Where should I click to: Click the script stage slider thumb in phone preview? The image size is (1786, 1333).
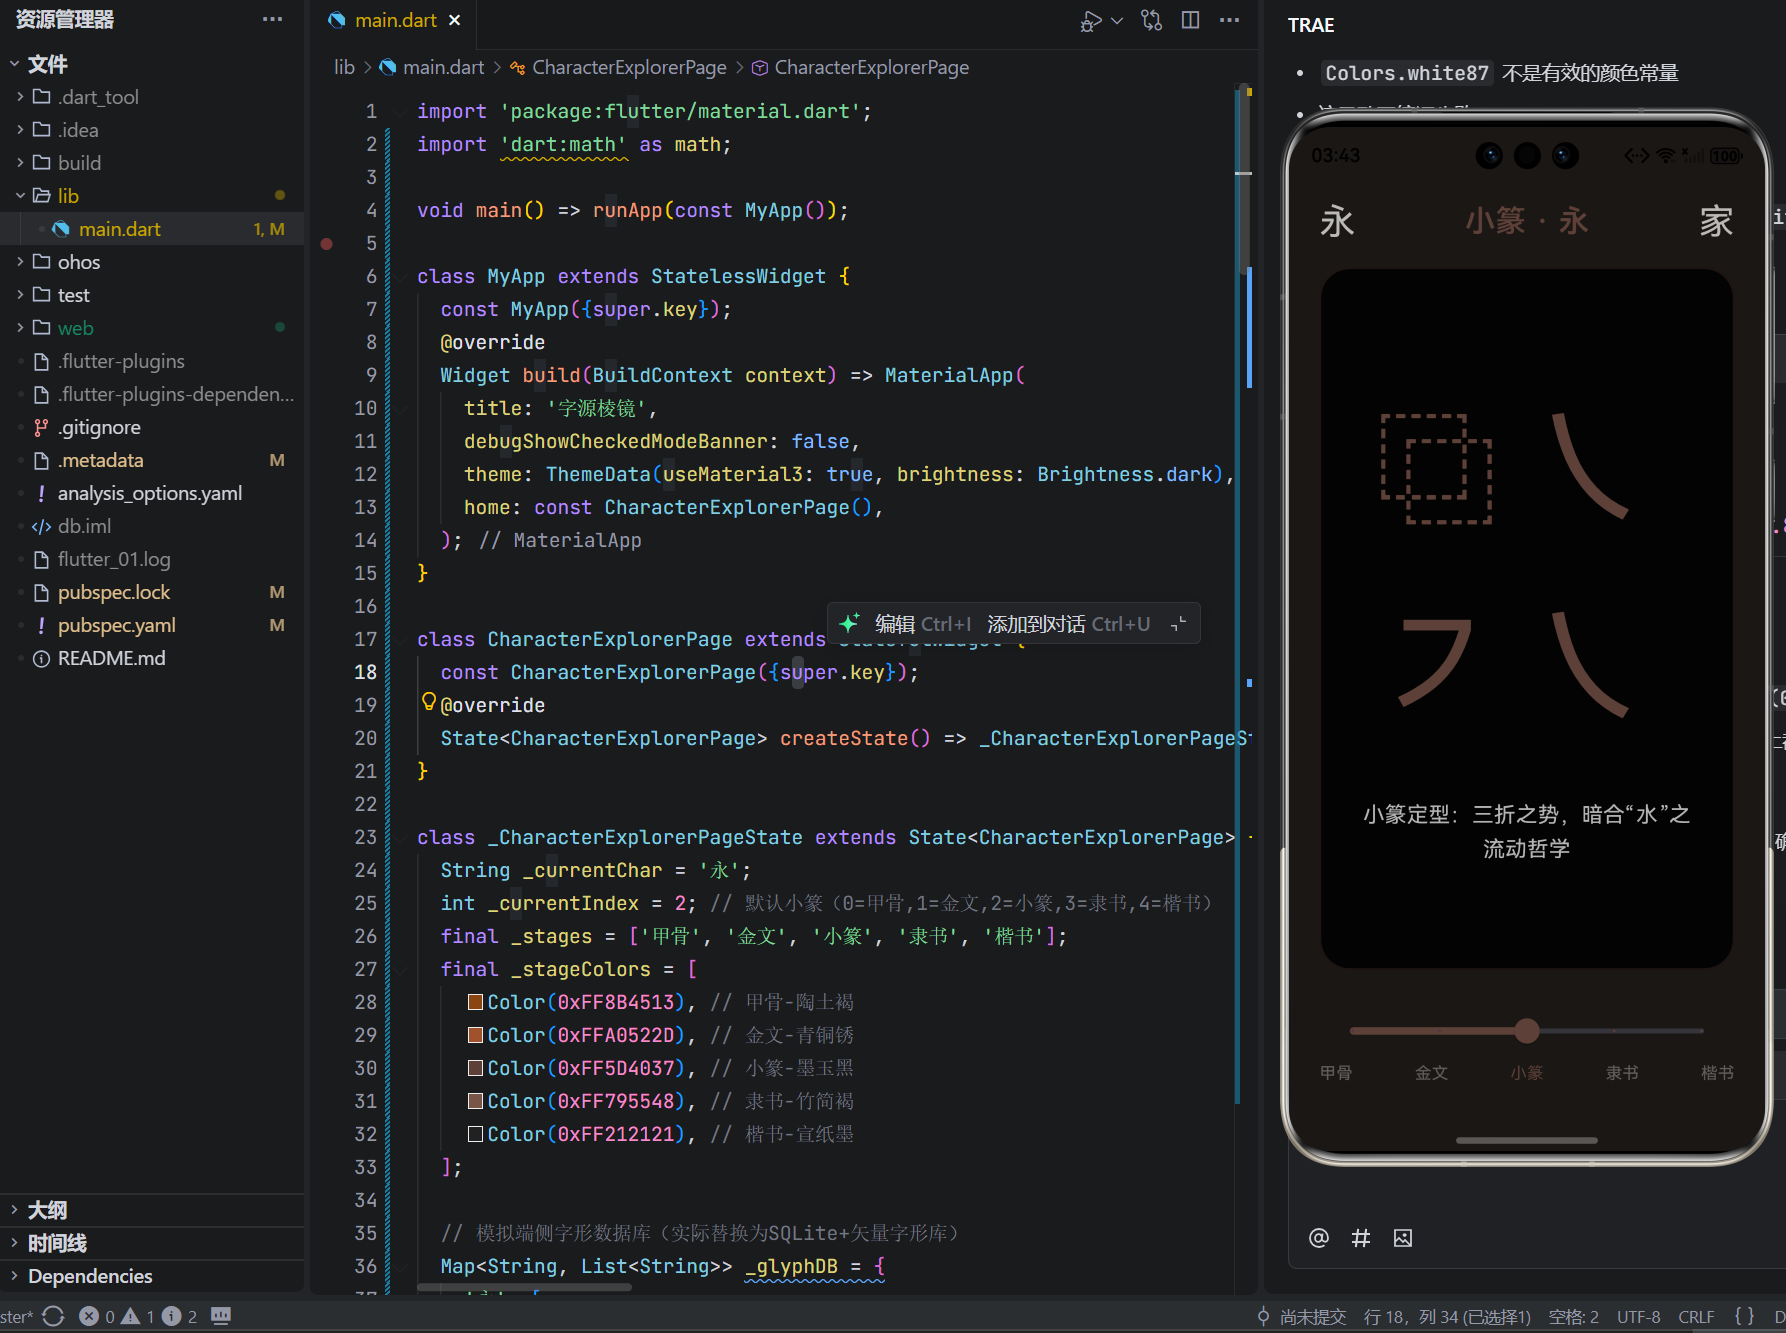tap(1526, 1030)
